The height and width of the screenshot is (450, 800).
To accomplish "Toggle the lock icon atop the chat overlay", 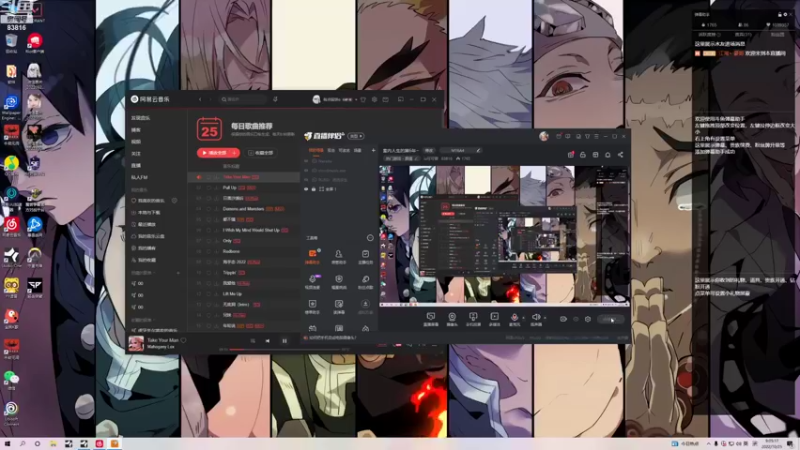I will click(779, 14).
